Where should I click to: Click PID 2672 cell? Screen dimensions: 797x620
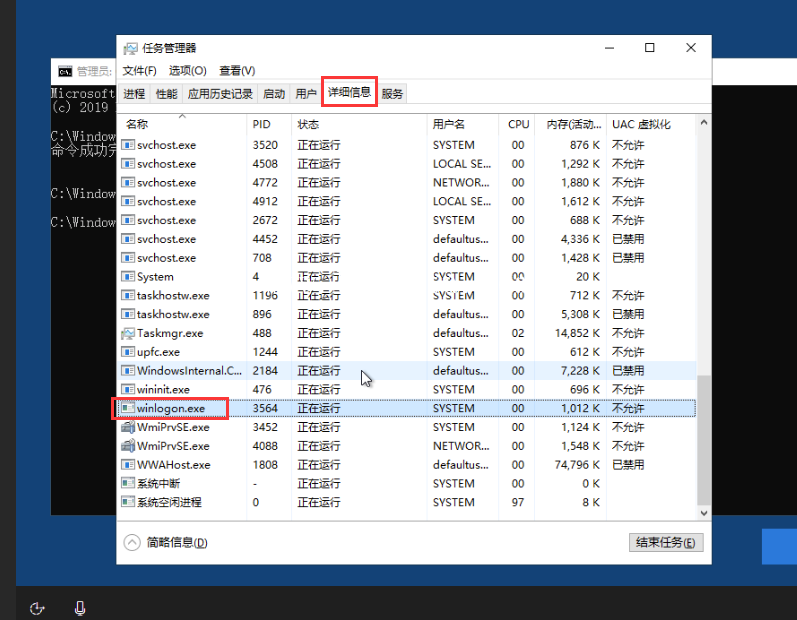tap(265, 220)
